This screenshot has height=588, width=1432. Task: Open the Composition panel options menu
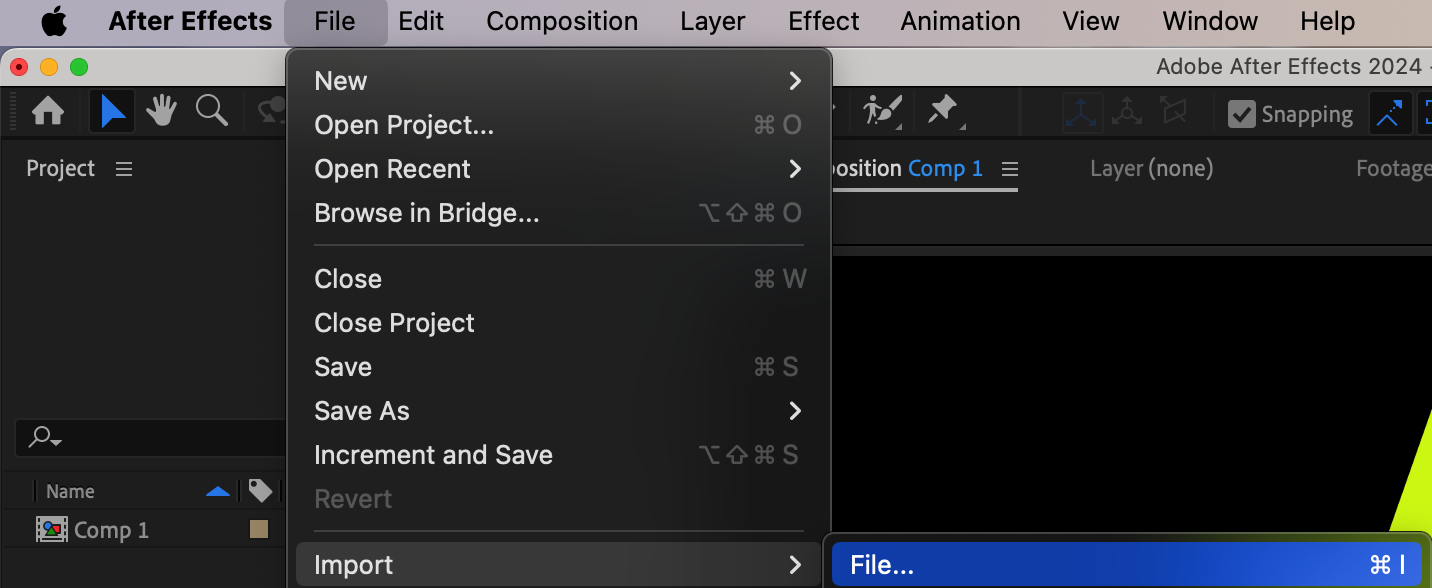1010,169
